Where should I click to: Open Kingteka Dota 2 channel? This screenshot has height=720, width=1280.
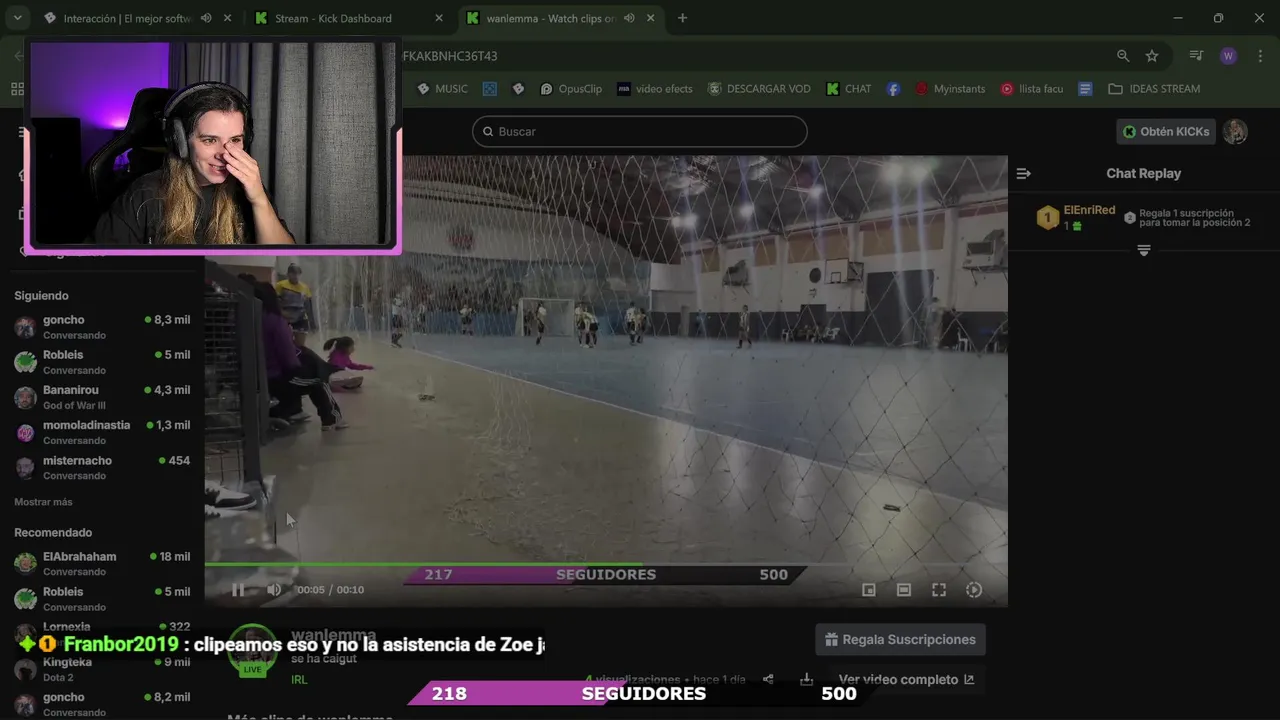tap(102, 669)
